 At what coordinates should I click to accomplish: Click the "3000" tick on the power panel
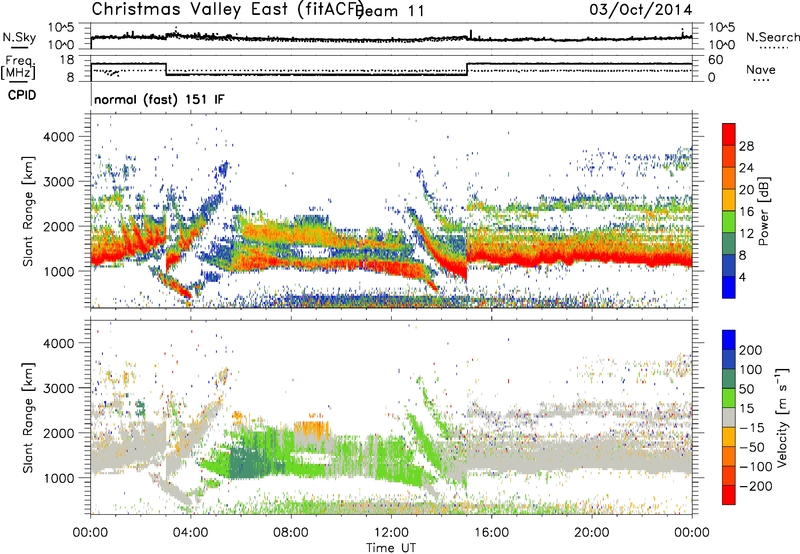click(x=59, y=182)
